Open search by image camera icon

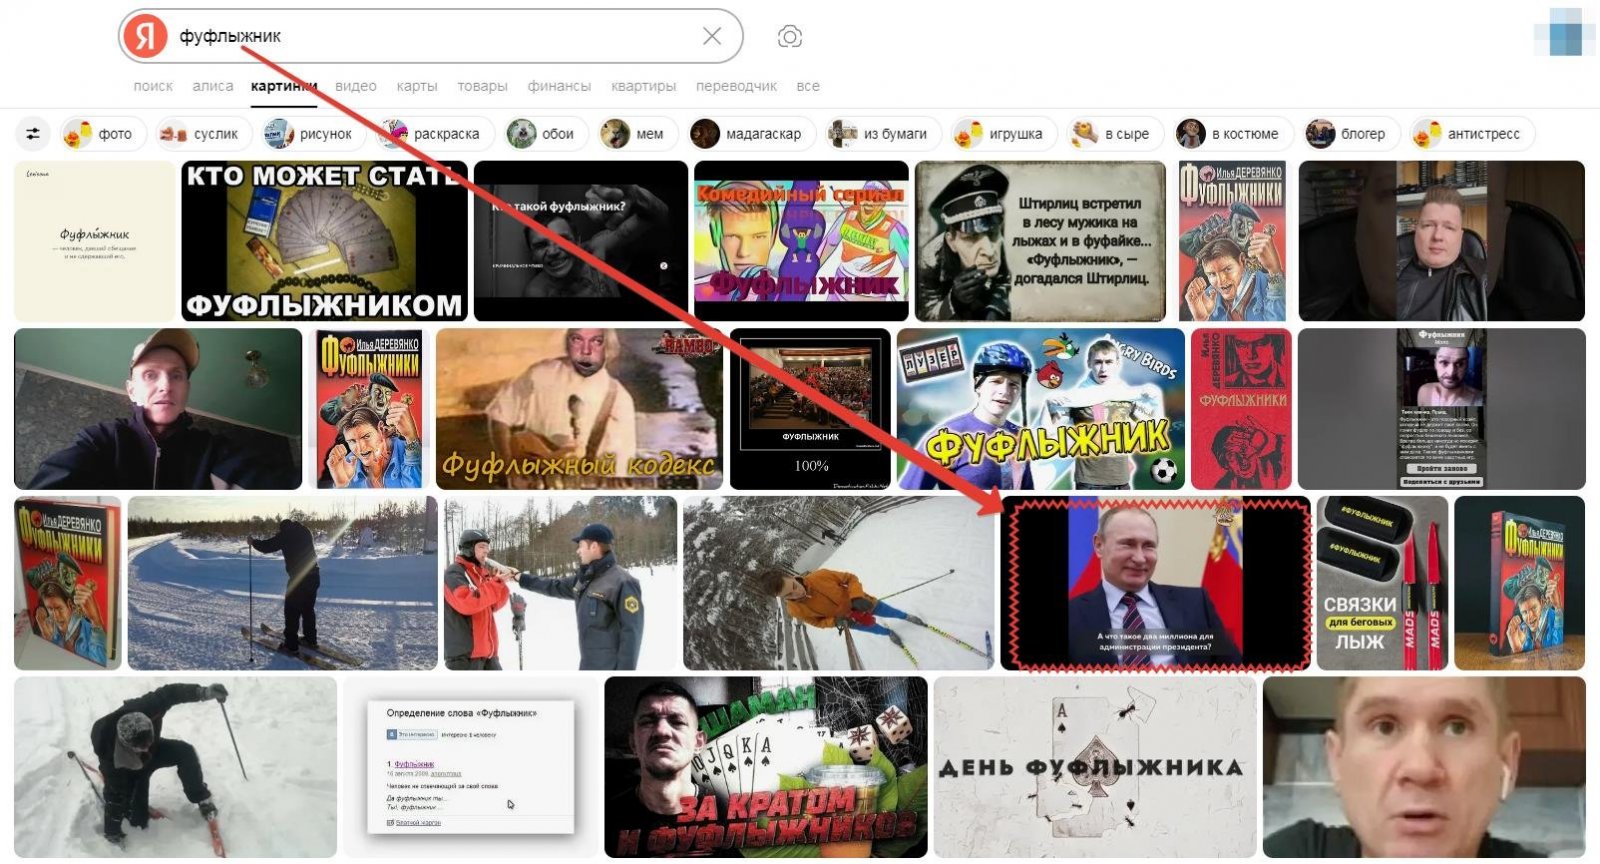pyautogui.click(x=789, y=37)
